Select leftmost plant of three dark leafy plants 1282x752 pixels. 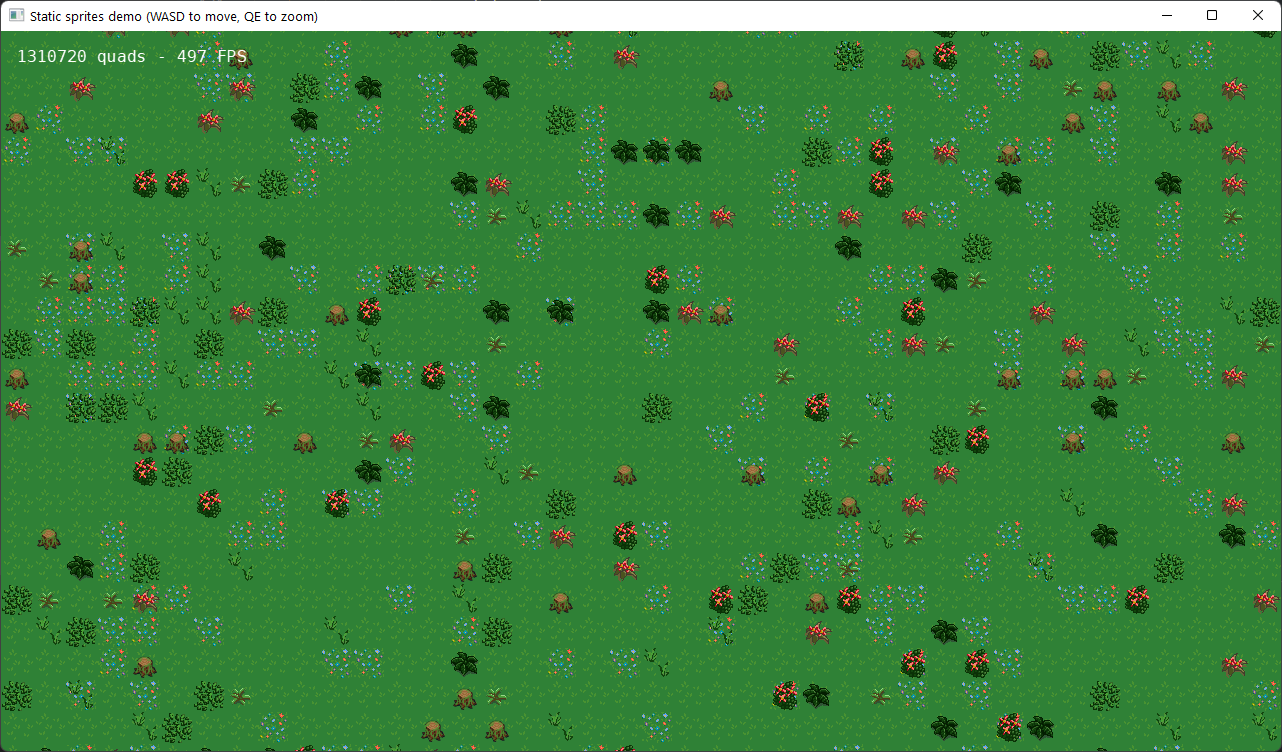click(x=624, y=152)
